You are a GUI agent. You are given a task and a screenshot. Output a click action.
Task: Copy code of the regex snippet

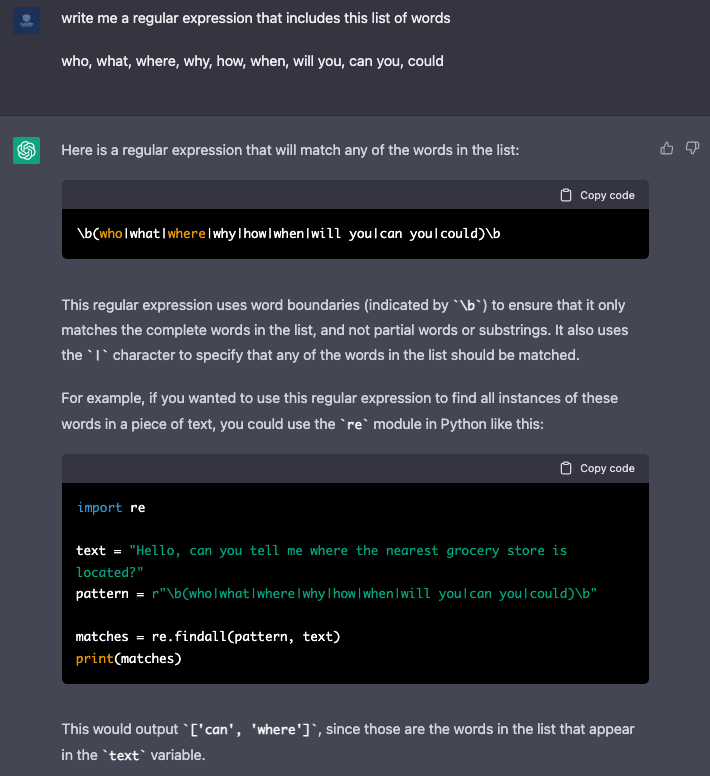pyautogui.click(x=597, y=195)
